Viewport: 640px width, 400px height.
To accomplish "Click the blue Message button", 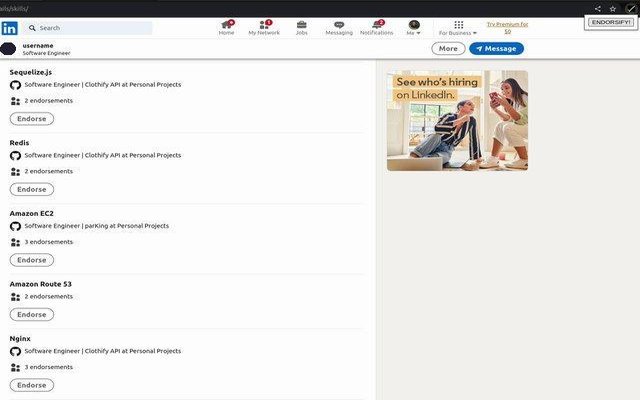I will pyautogui.click(x=496, y=49).
